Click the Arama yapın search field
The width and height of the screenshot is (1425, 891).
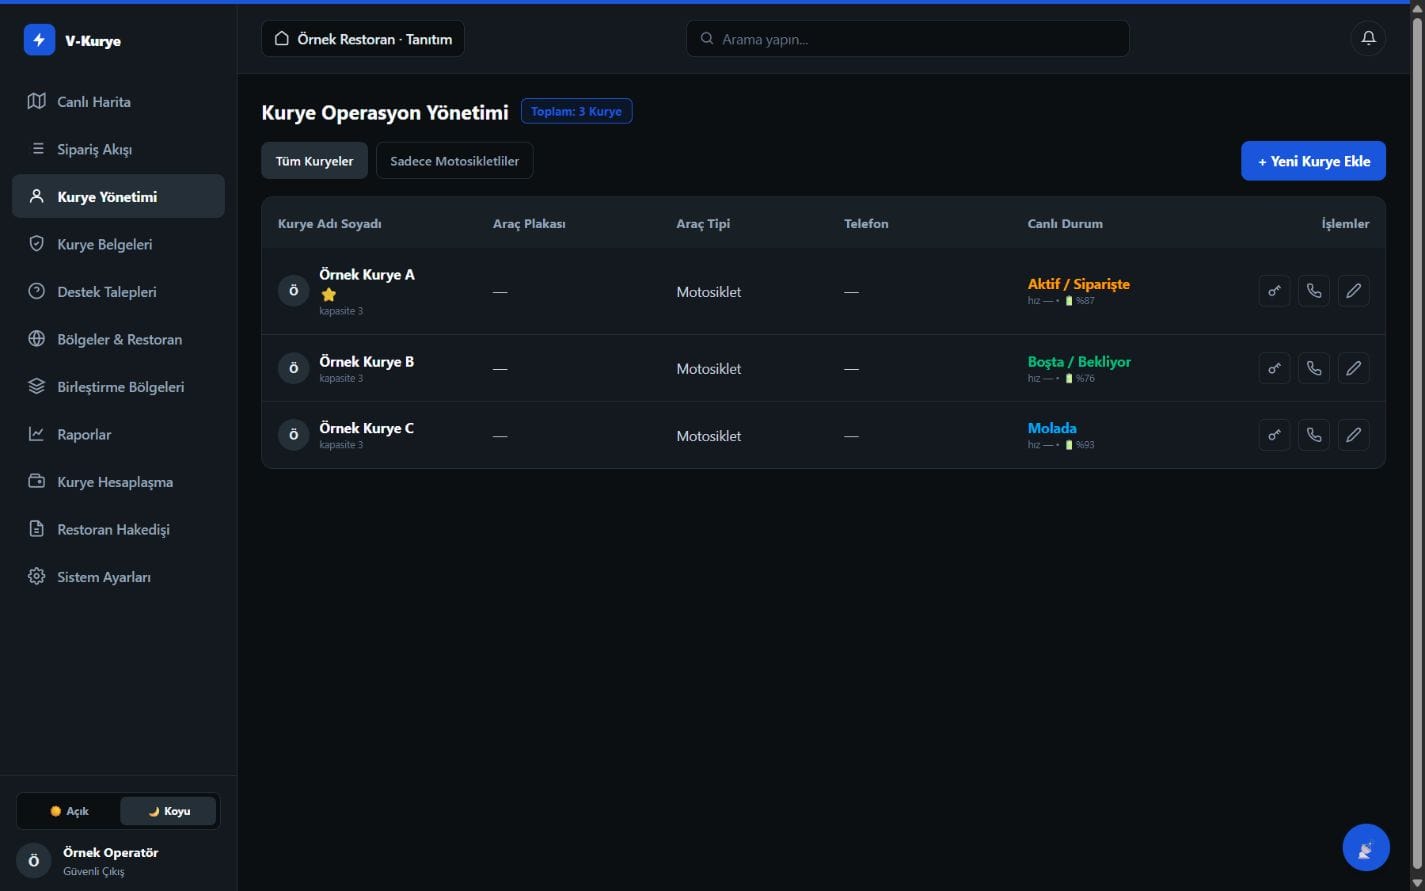(x=908, y=39)
